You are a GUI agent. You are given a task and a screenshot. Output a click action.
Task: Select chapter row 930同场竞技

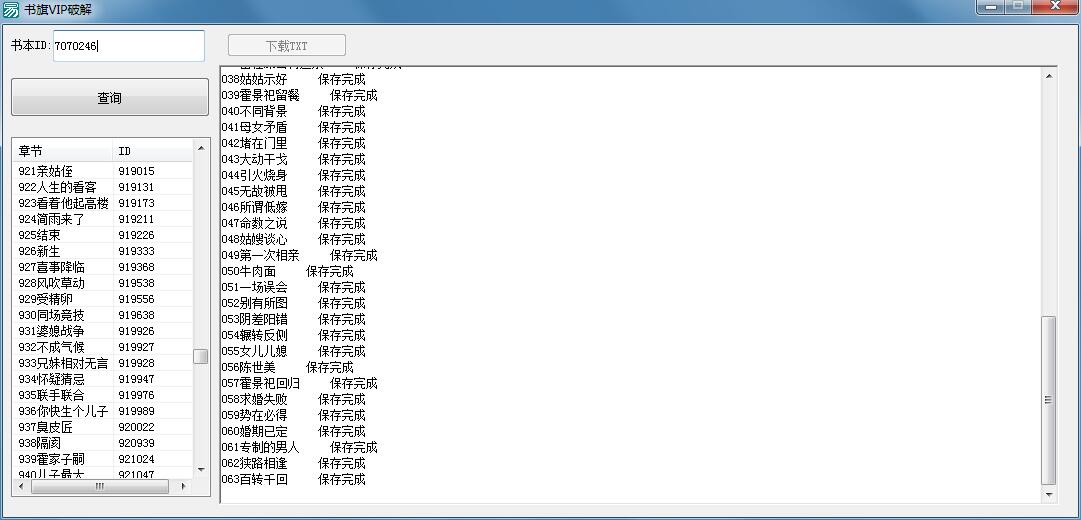[x=58, y=315]
